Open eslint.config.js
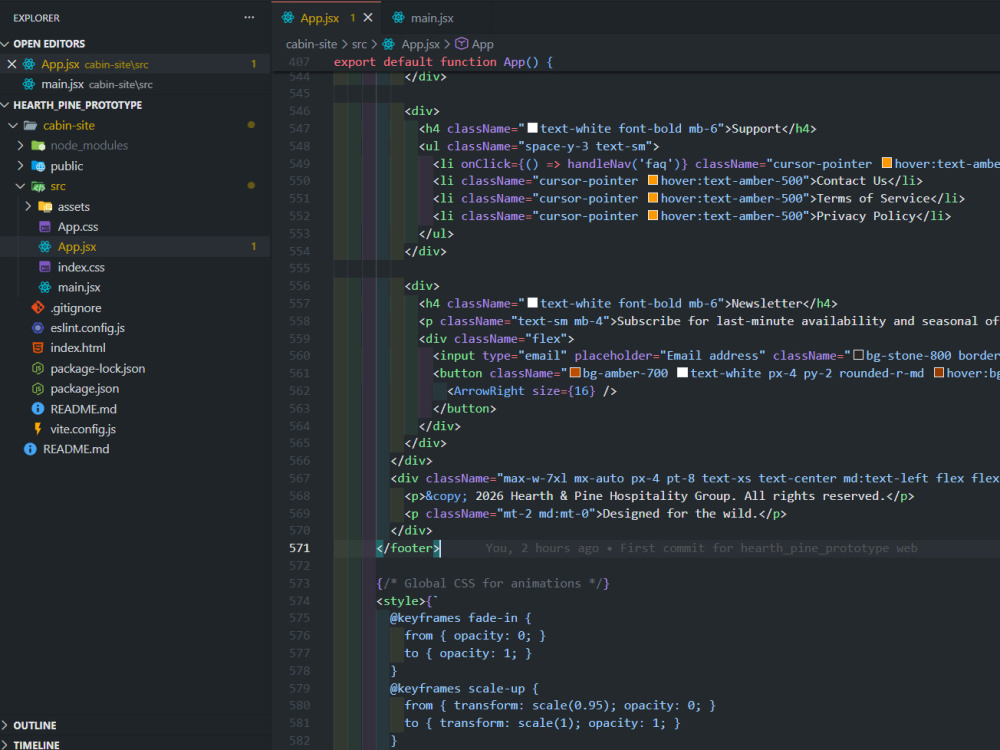Image resolution: width=1000 pixels, height=750 pixels. point(87,328)
